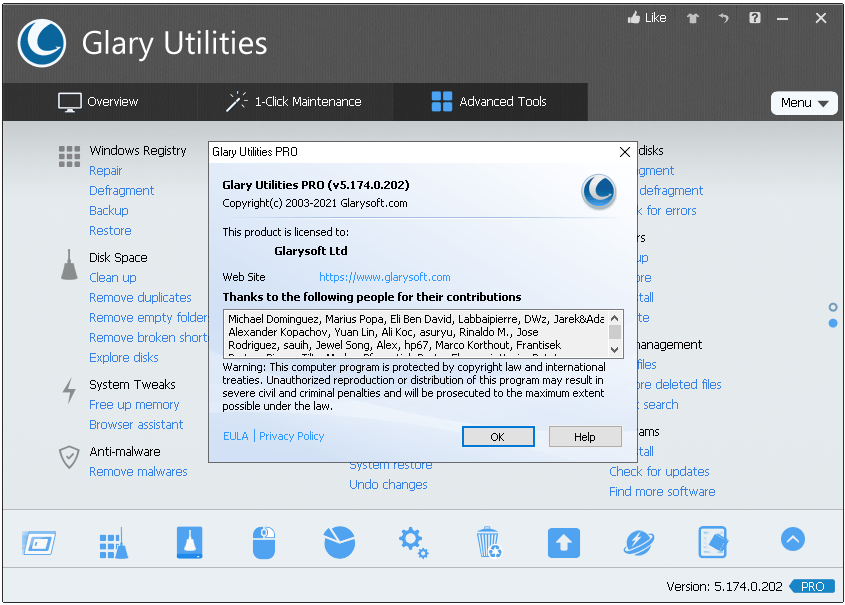This screenshot has height=605, width=845.
Task: Open the Browser Assistant planet icon
Action: pos(639,543)
